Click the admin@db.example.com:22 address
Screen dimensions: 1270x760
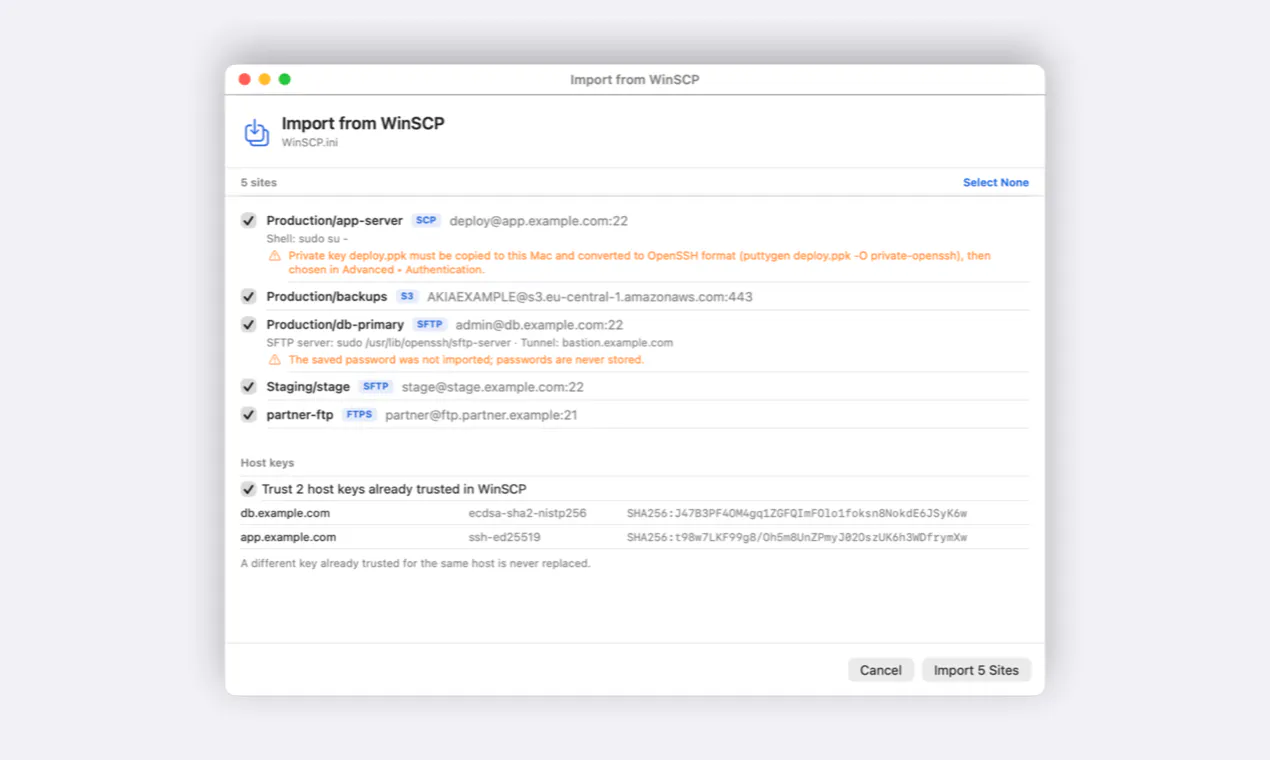[540, 325]
